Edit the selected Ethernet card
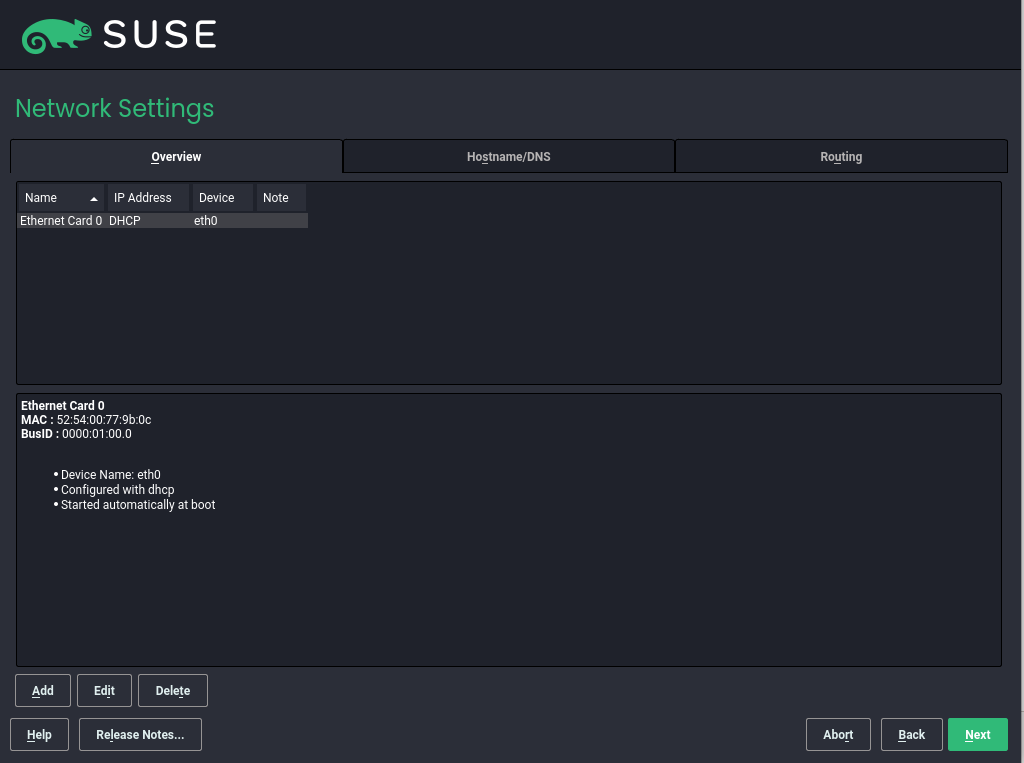Screen dimensions: 1024x763 (x=104, y=690)
